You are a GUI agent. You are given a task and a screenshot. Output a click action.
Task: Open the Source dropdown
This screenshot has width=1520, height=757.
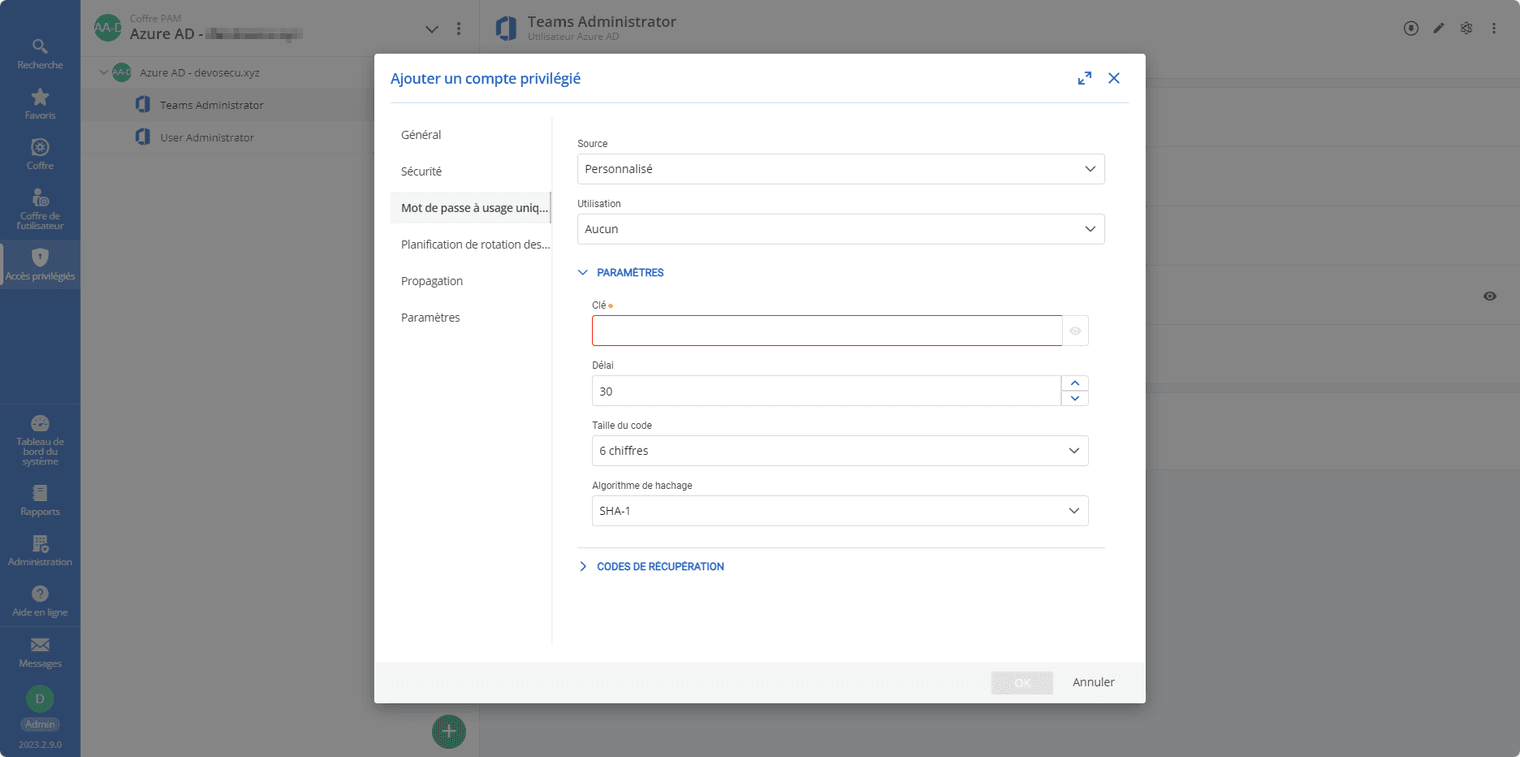tap(840, 169)
